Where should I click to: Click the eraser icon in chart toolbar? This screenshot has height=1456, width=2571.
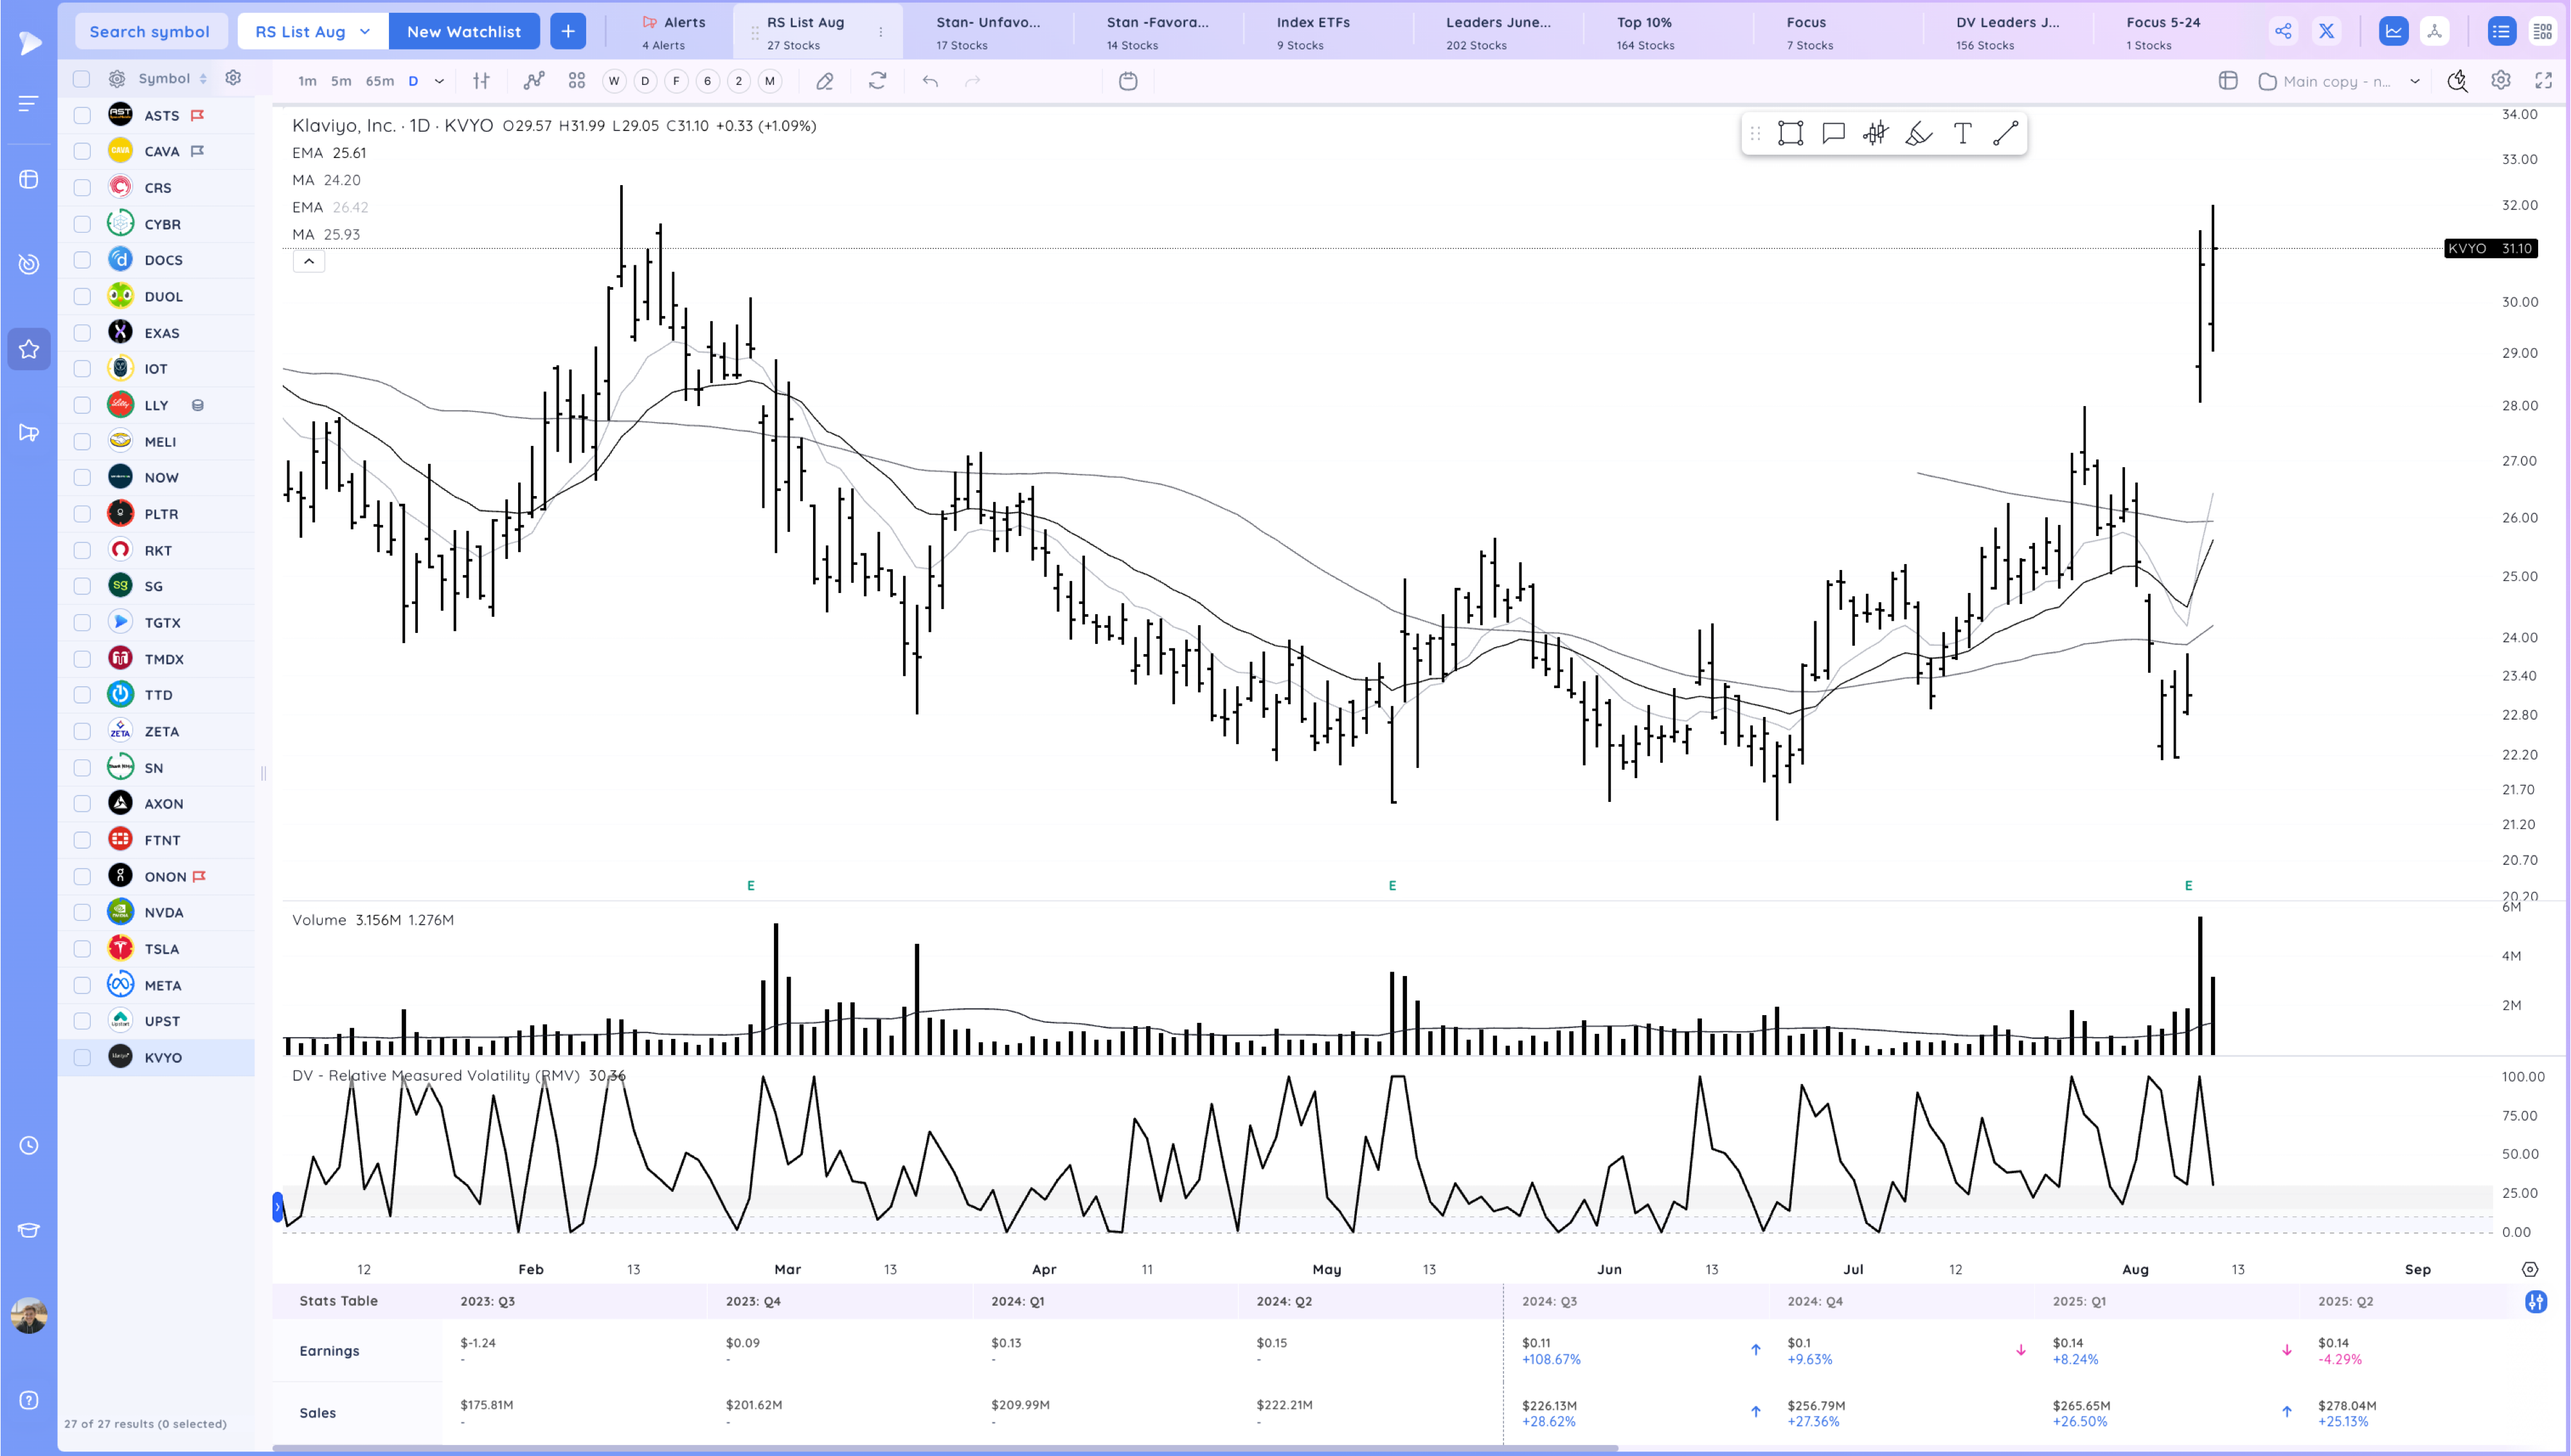[x=825, y=81]
